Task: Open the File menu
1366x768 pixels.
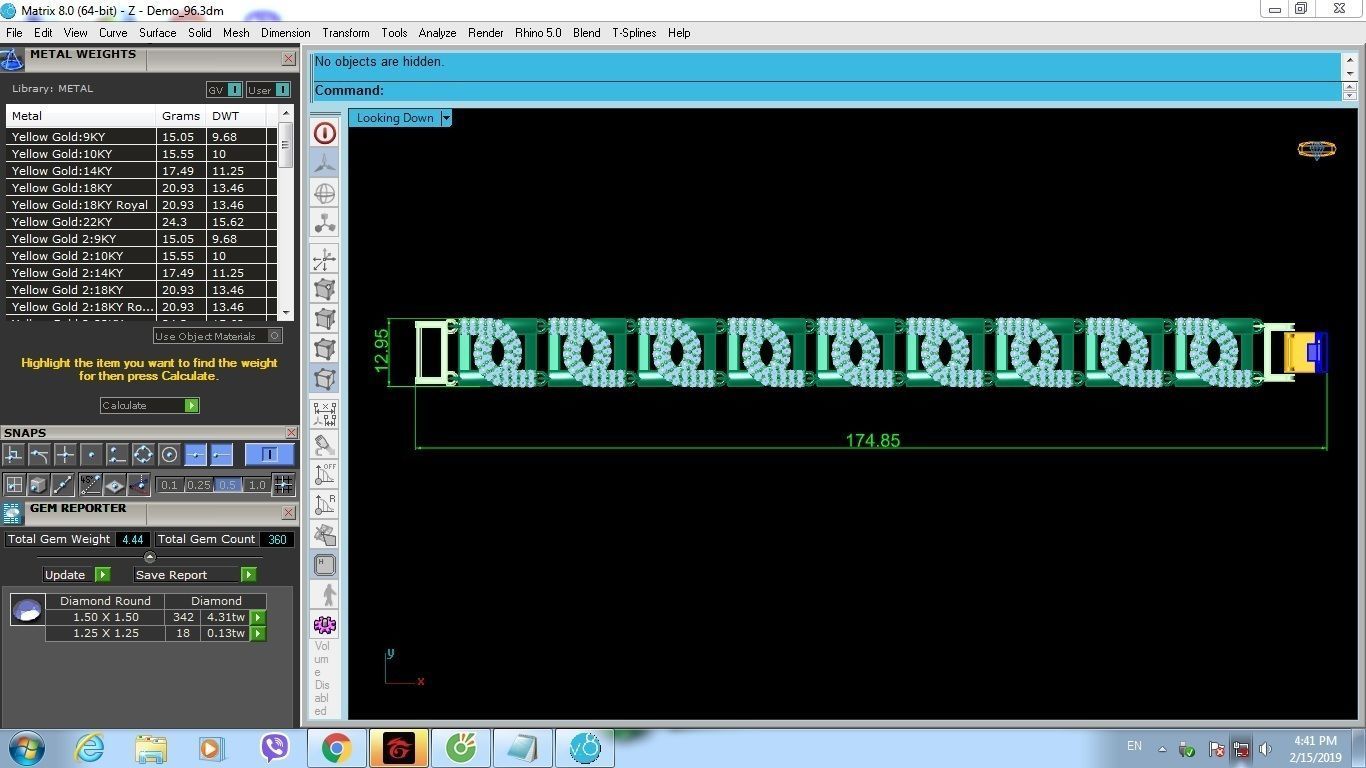Action: pos(14,33)
